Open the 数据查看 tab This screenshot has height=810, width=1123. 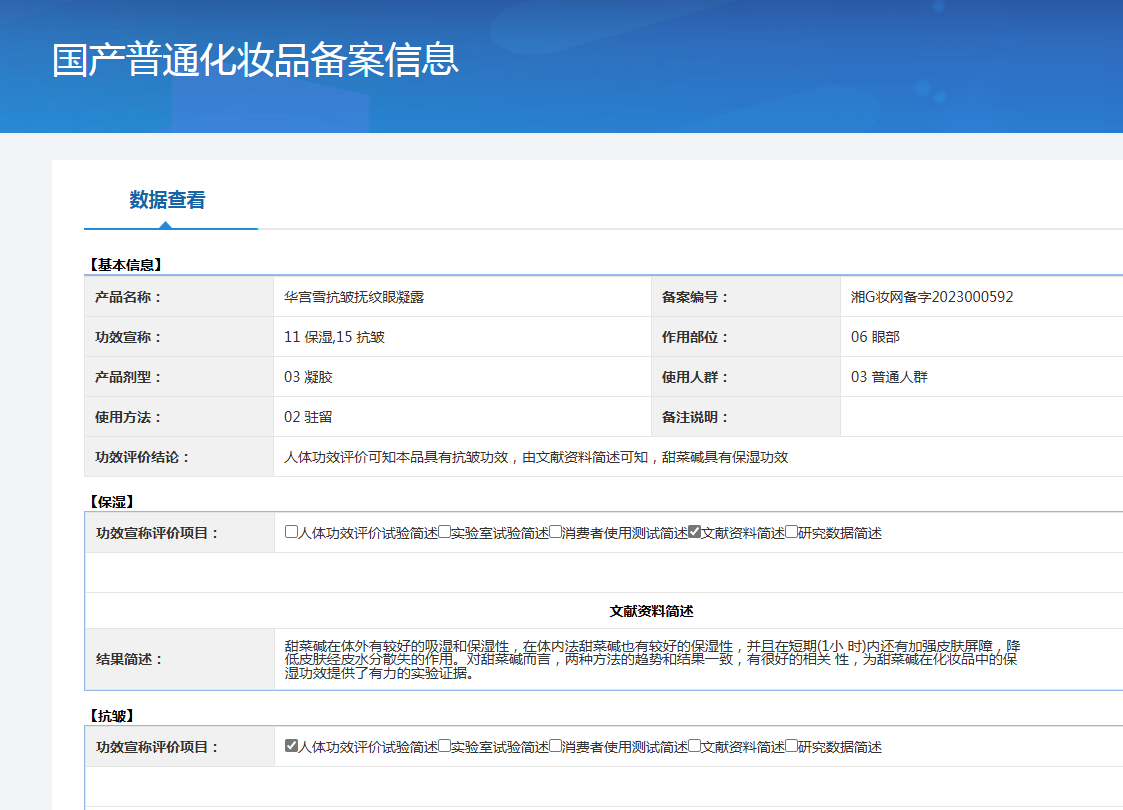[167, 200]
